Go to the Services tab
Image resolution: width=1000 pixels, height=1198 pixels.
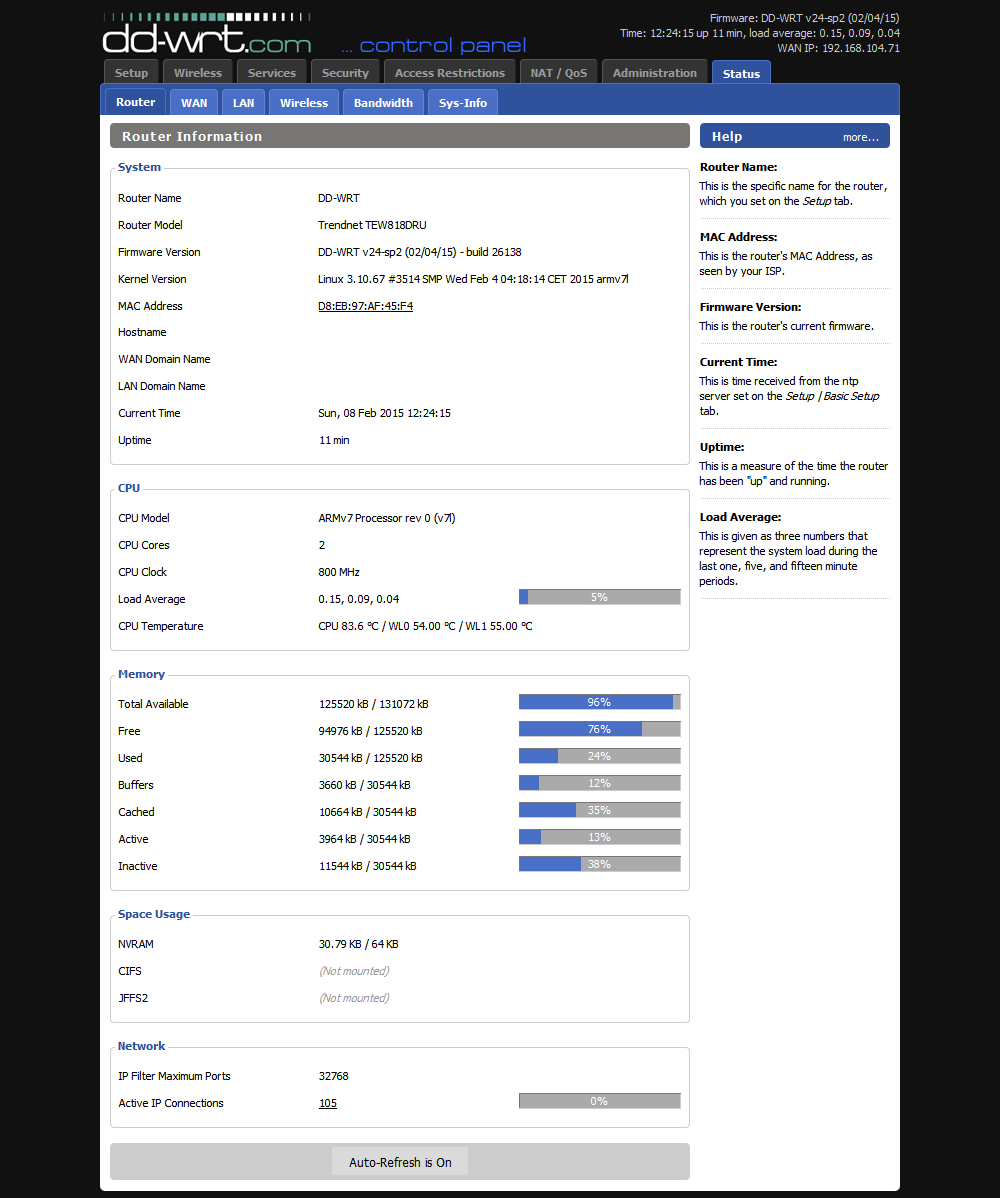coord(271,73)
